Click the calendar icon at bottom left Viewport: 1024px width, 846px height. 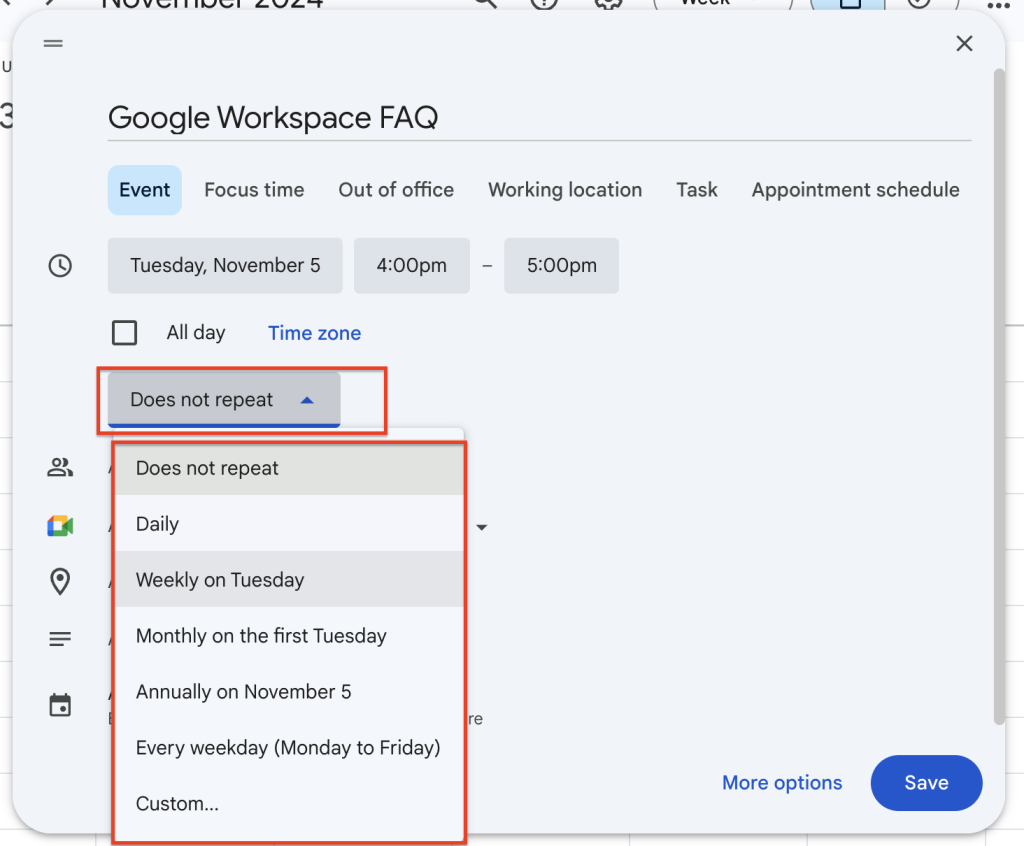click(60, 705)
